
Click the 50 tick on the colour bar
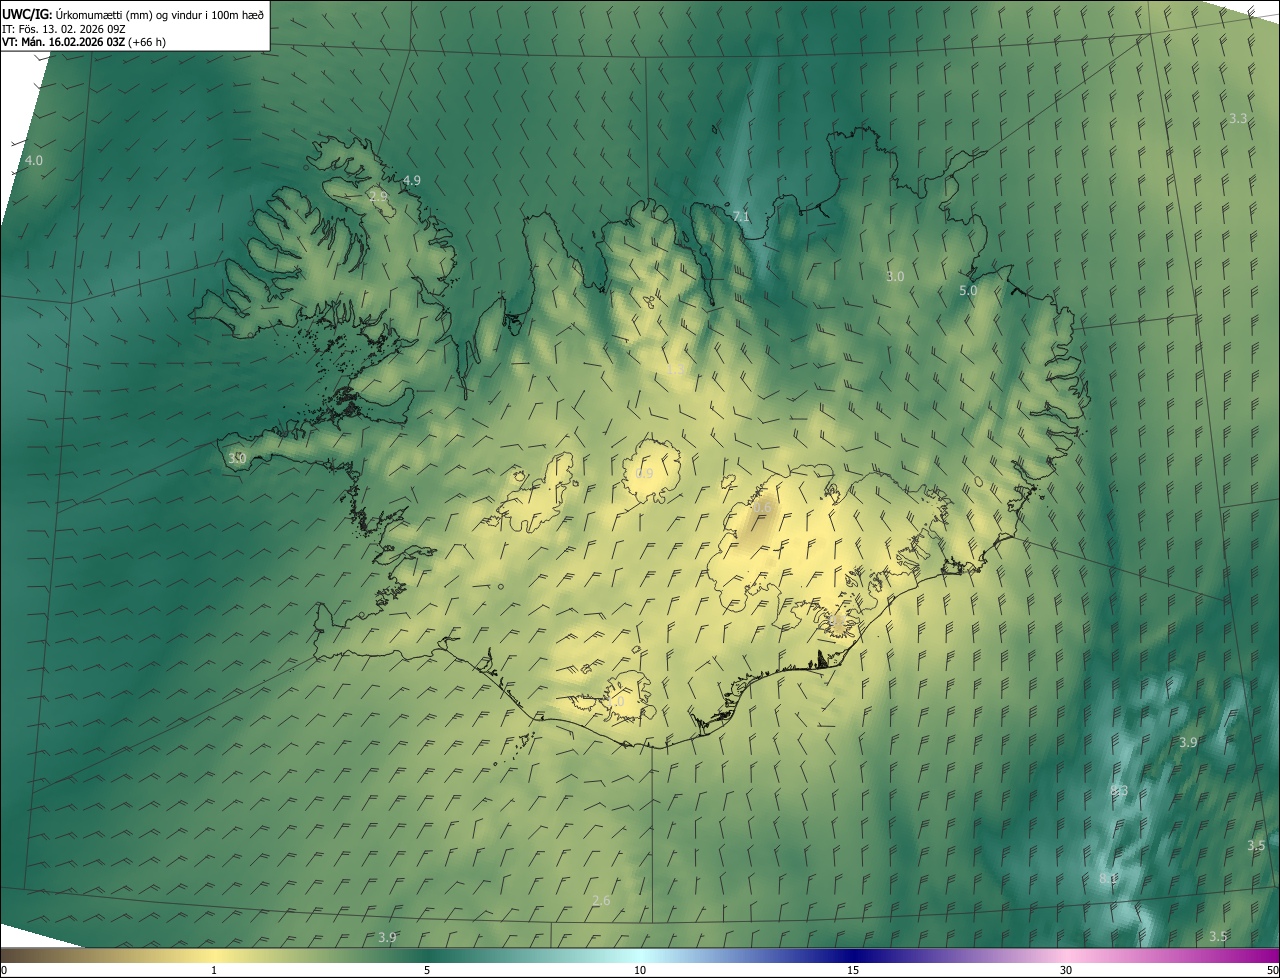[x=1272, y=970]
